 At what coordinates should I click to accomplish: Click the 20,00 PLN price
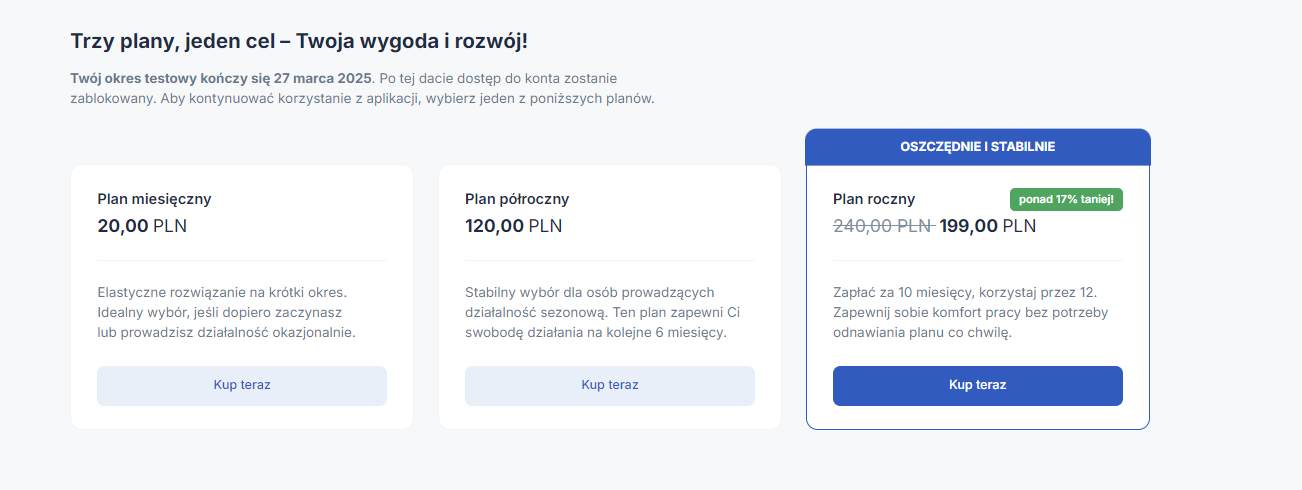[142, 226]
